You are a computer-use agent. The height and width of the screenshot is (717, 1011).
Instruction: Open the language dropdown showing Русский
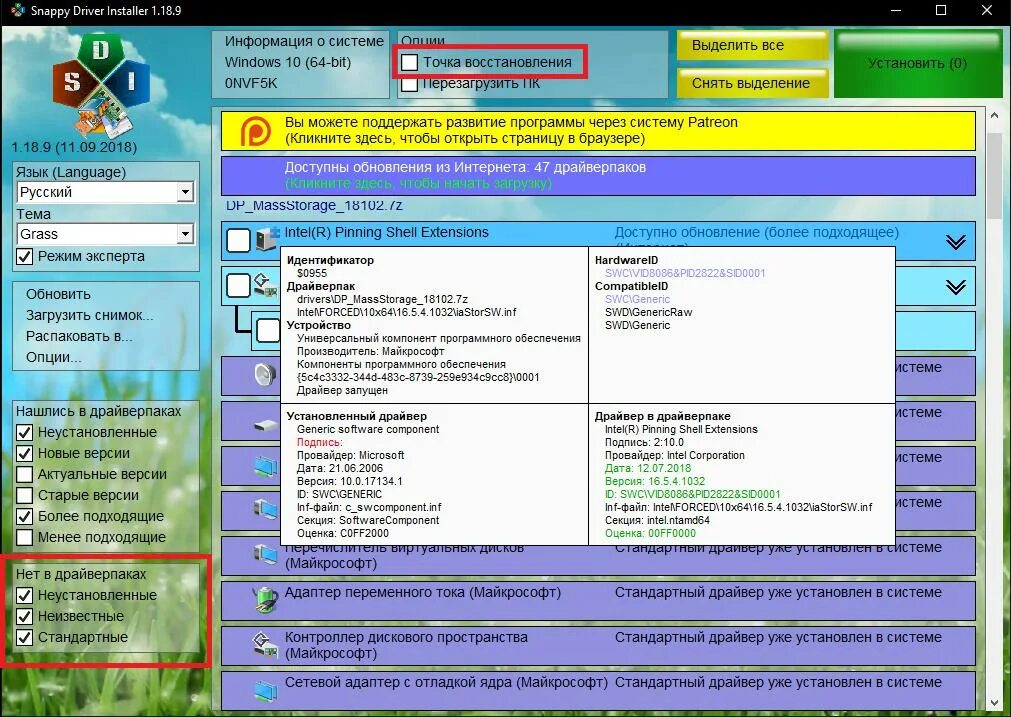185,192
